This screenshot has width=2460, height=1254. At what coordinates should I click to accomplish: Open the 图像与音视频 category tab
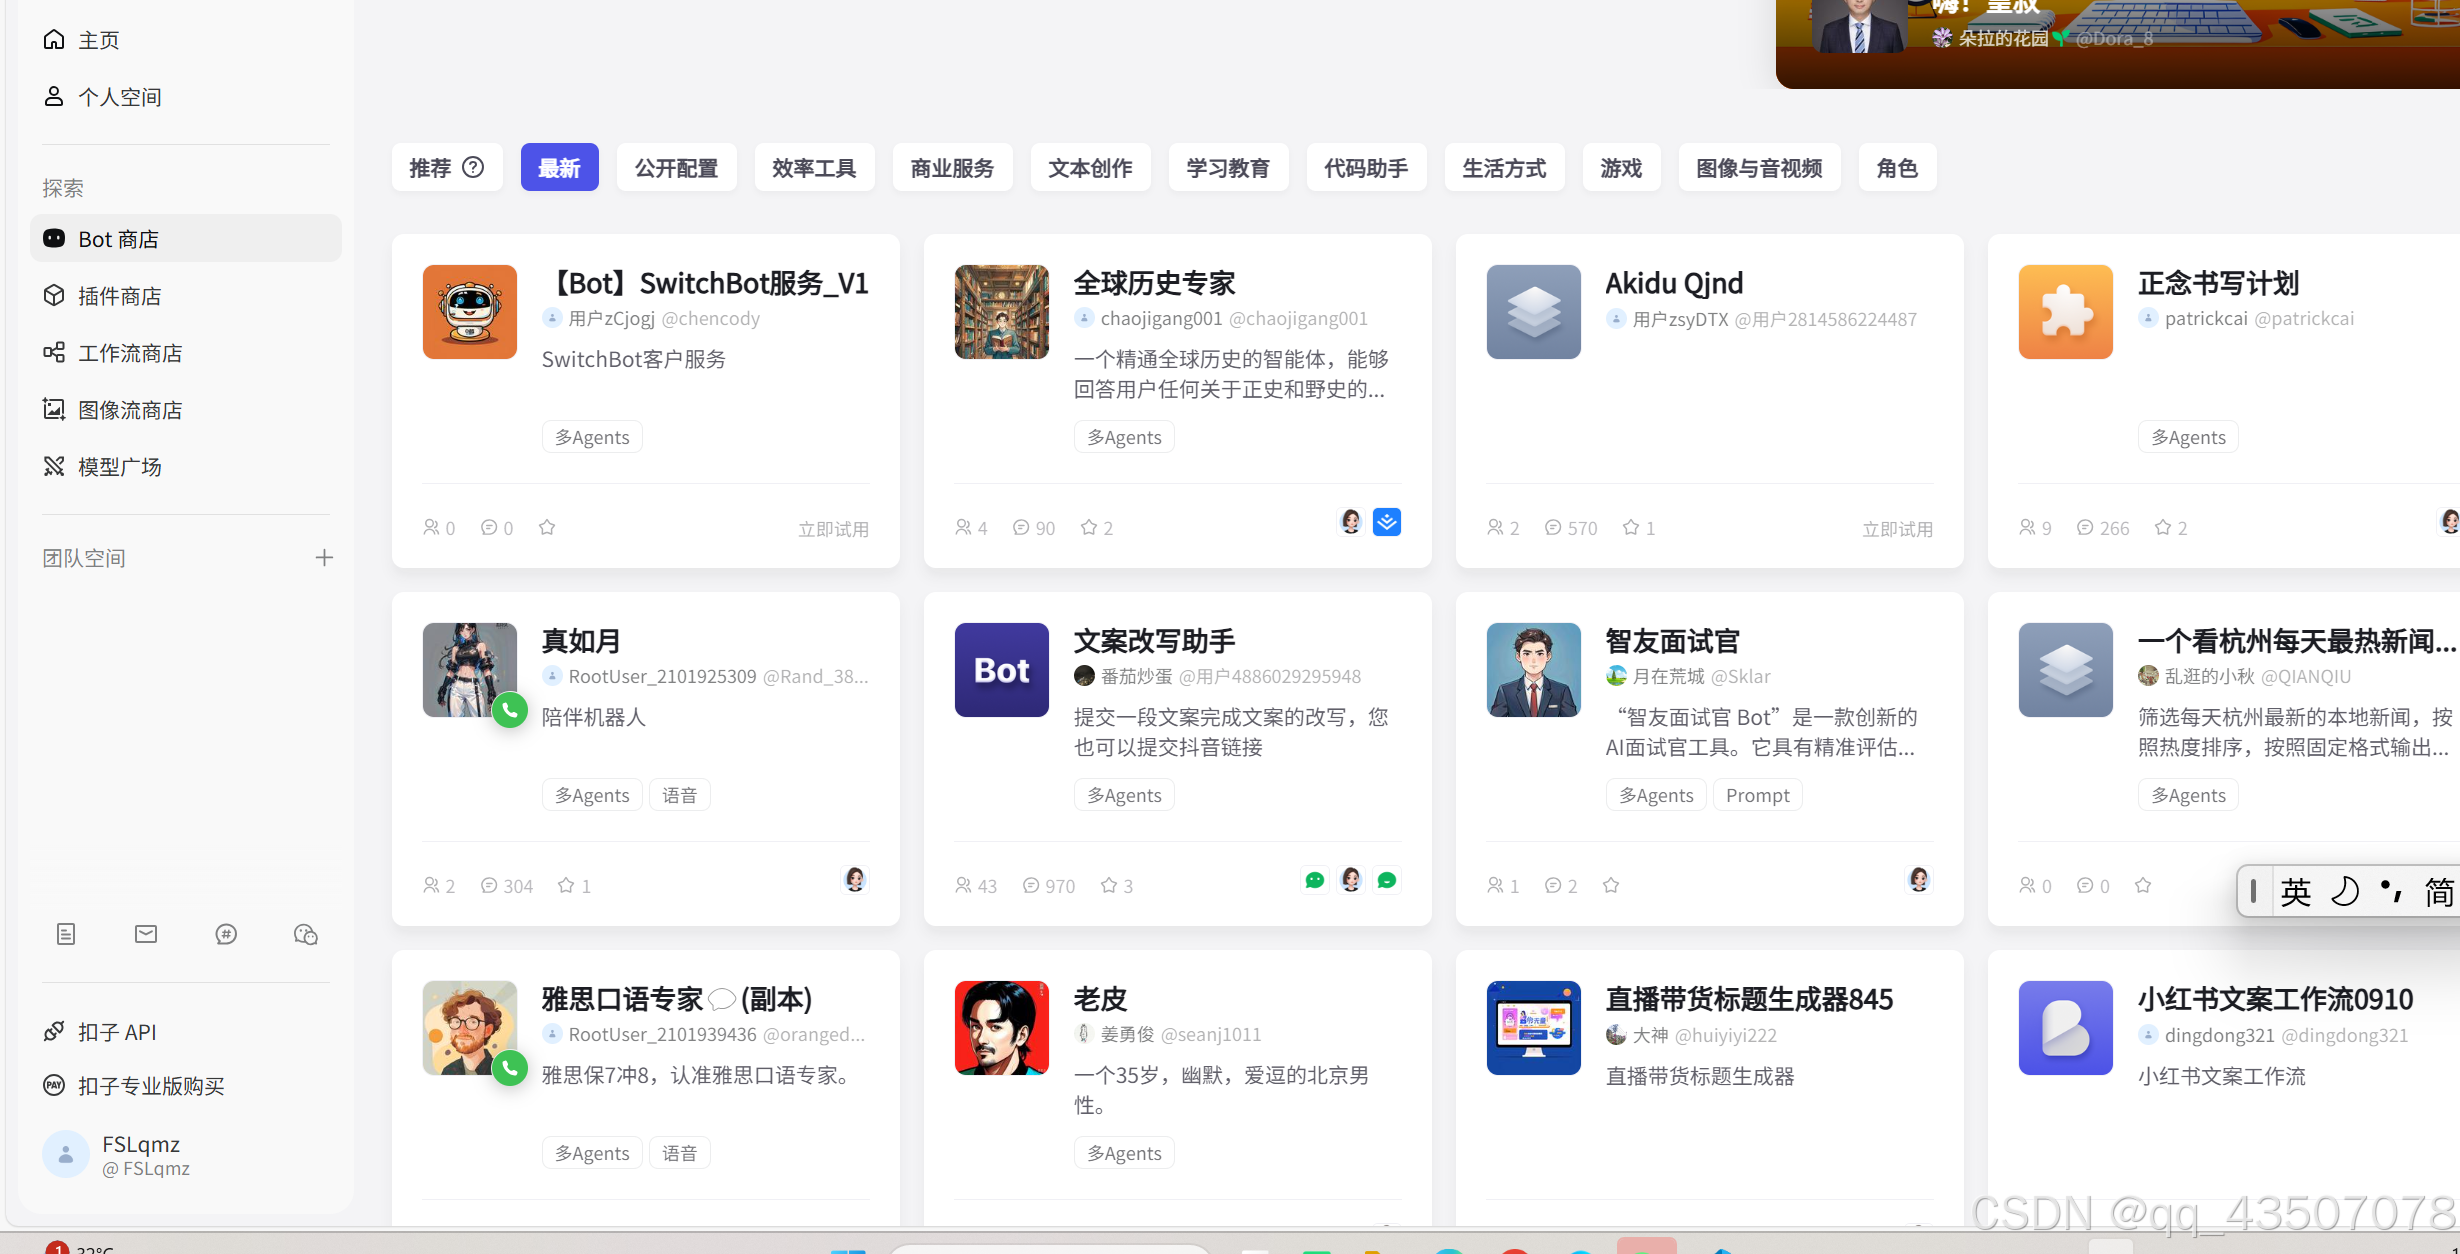[1759, 168]
